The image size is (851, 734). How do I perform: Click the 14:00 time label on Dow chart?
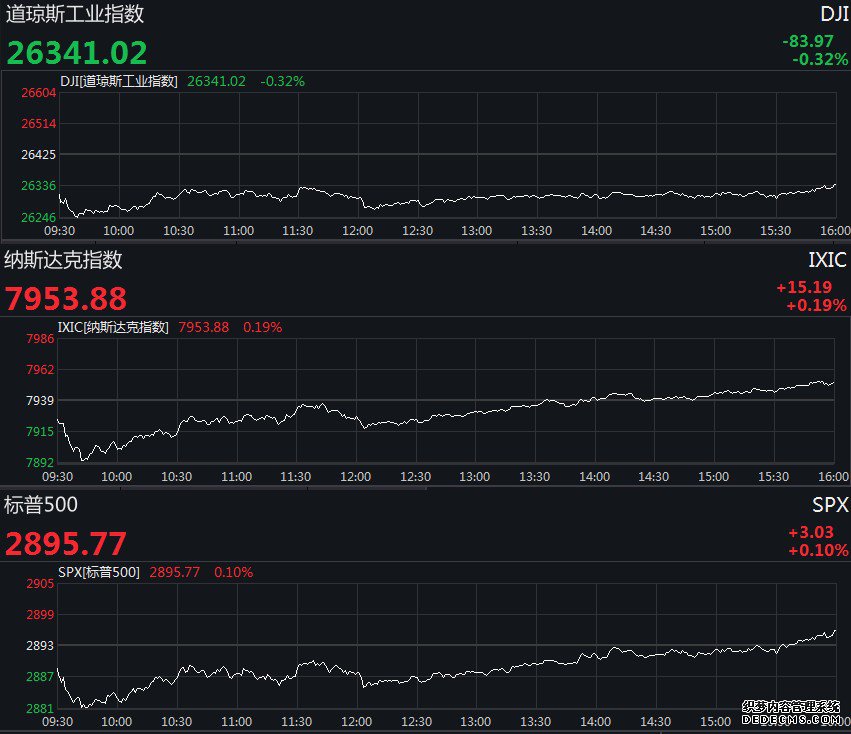(x=596, y=231)
